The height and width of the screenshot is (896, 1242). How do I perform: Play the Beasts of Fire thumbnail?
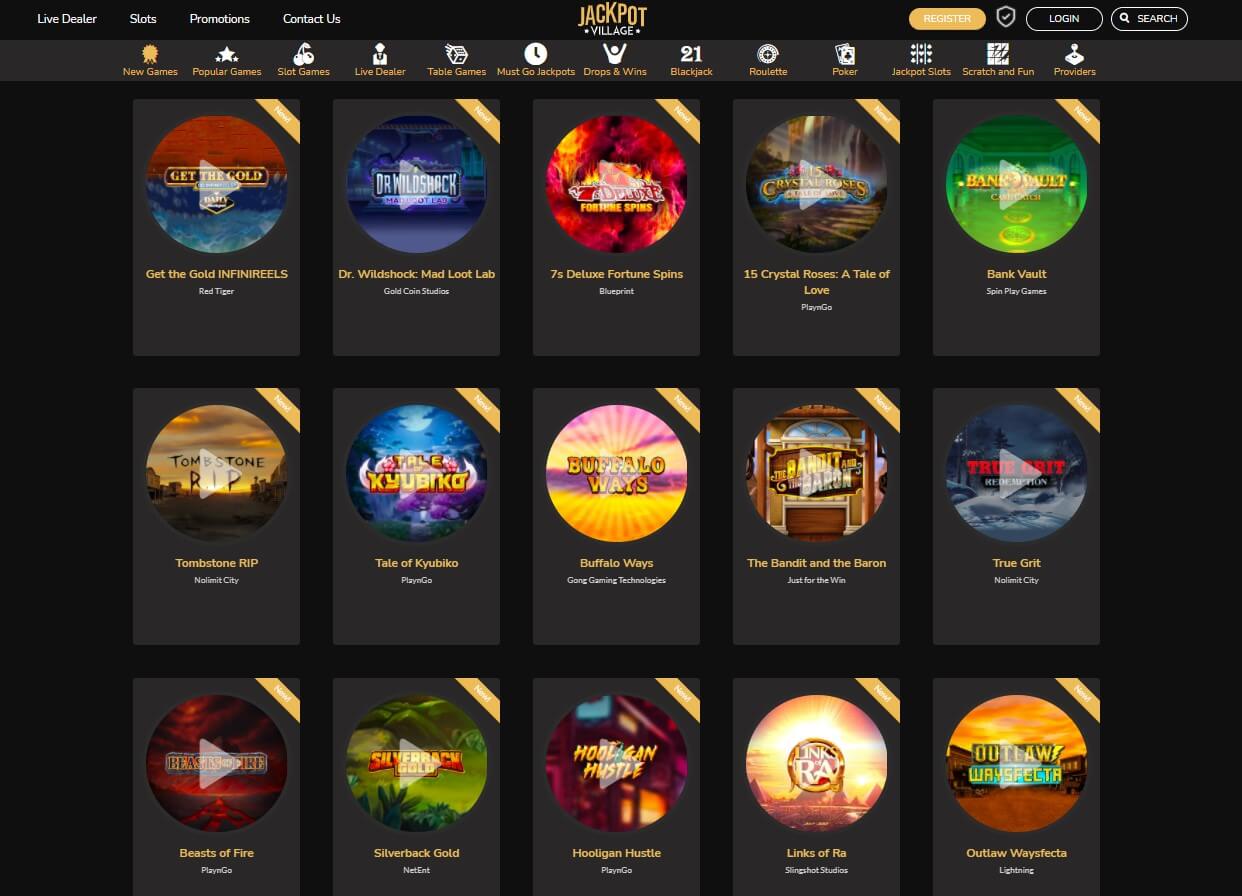click(x=216, y=763)
